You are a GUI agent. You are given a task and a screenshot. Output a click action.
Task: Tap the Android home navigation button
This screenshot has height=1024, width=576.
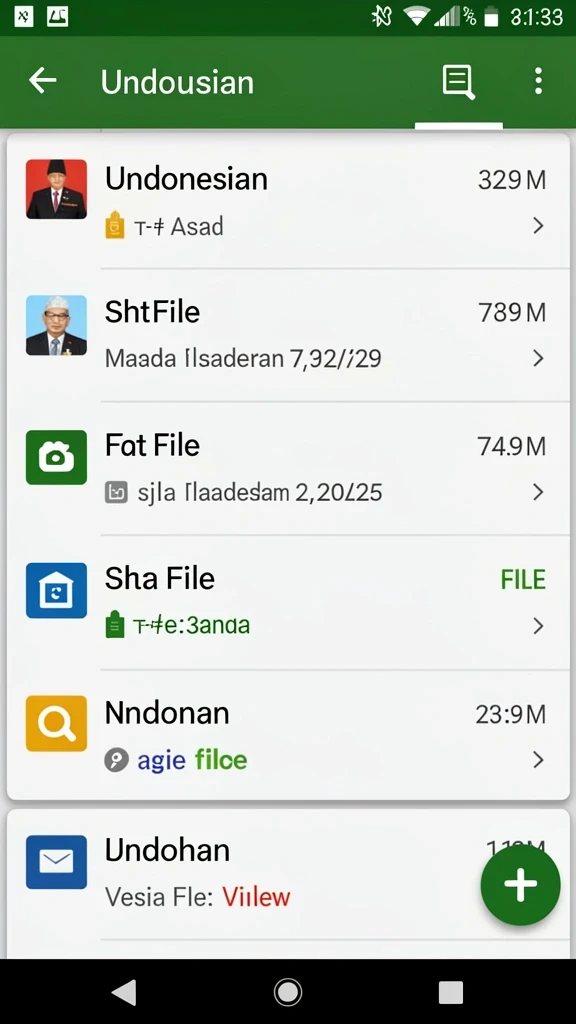point(288,992)
